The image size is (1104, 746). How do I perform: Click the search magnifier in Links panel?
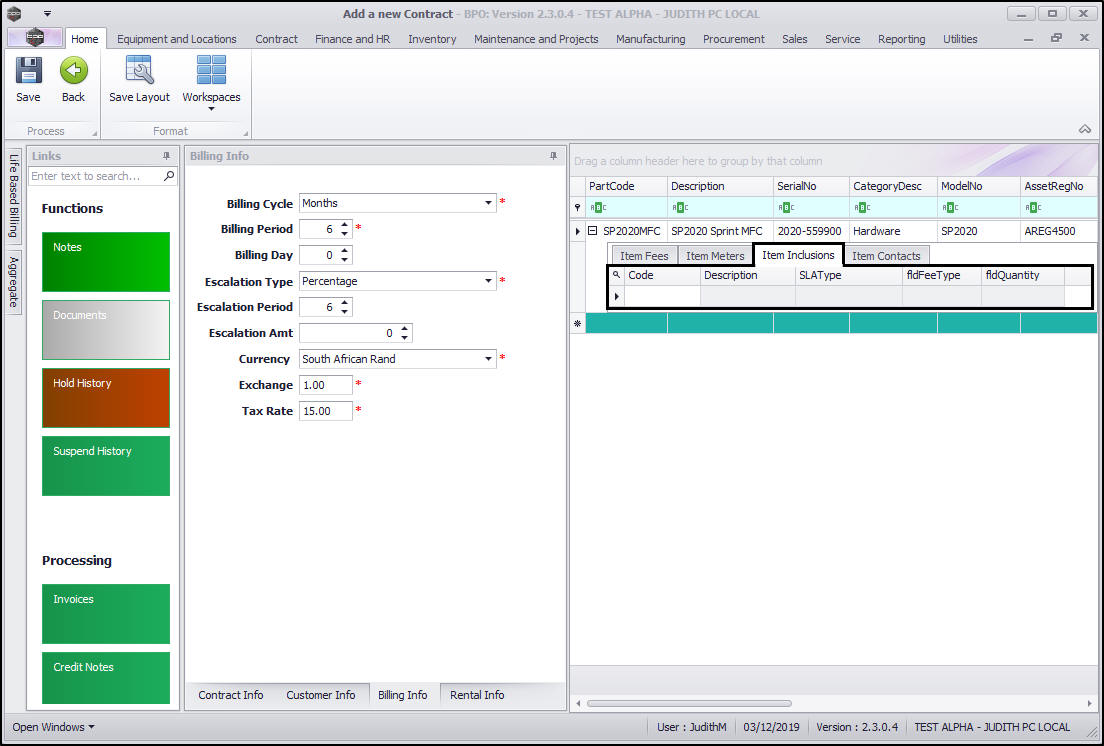pos(169,176)
